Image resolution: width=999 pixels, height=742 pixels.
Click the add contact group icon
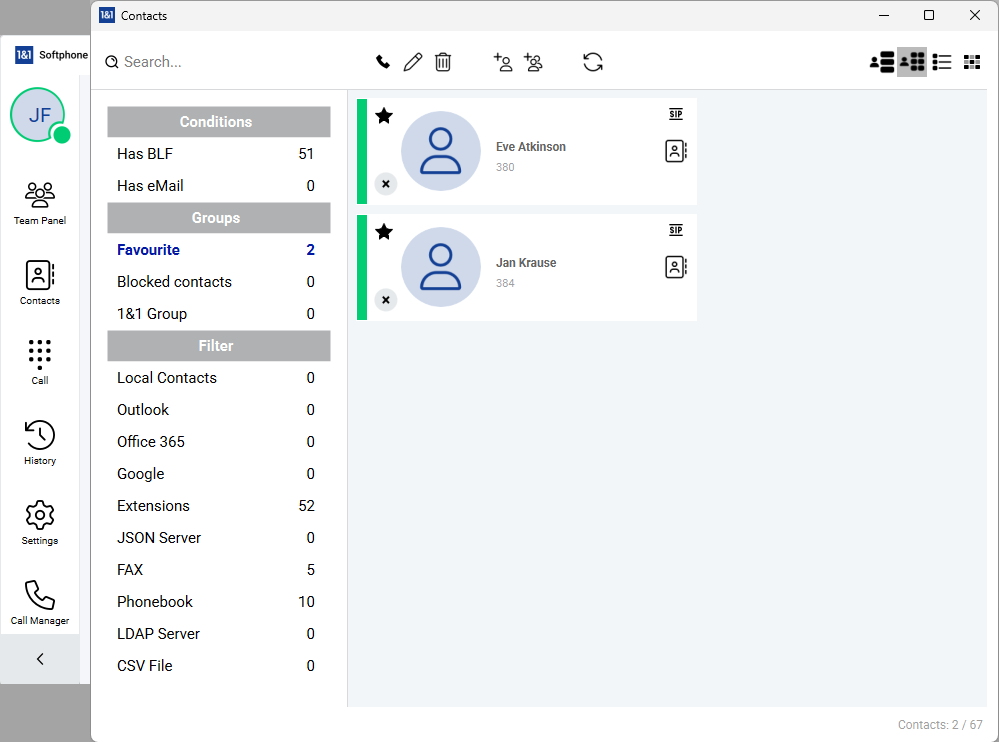(533, 62)
